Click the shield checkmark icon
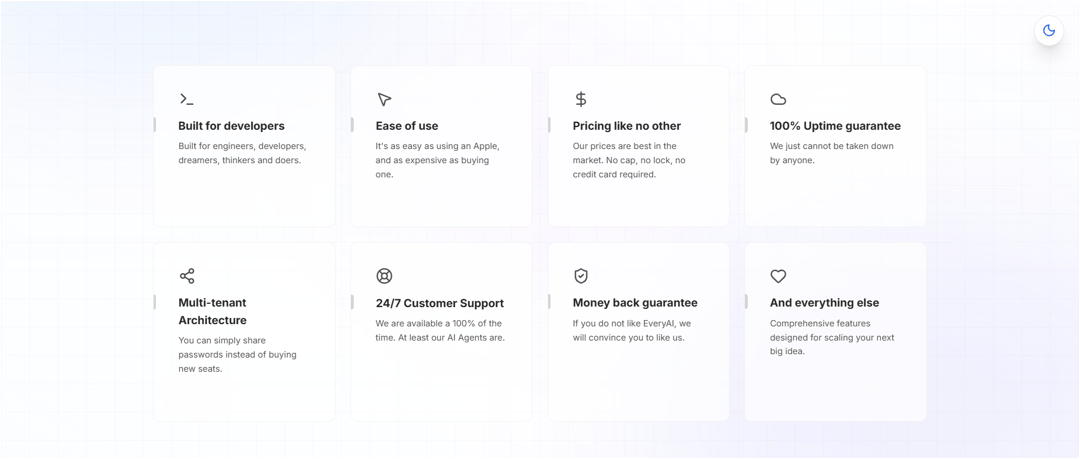 [x=581, y=276]
